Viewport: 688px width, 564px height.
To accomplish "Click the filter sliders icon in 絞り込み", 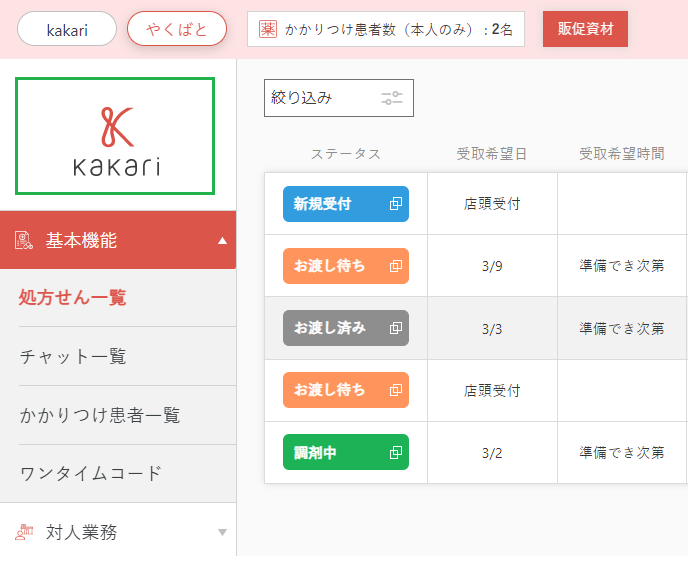I will [x=392, y=98].
